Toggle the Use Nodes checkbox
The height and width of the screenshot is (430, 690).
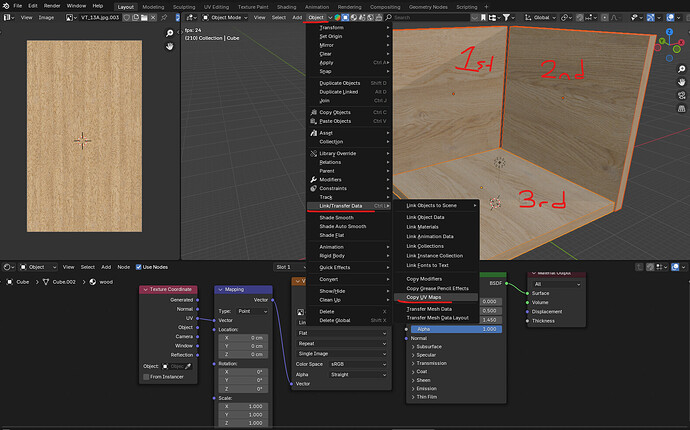pos(139,267)
